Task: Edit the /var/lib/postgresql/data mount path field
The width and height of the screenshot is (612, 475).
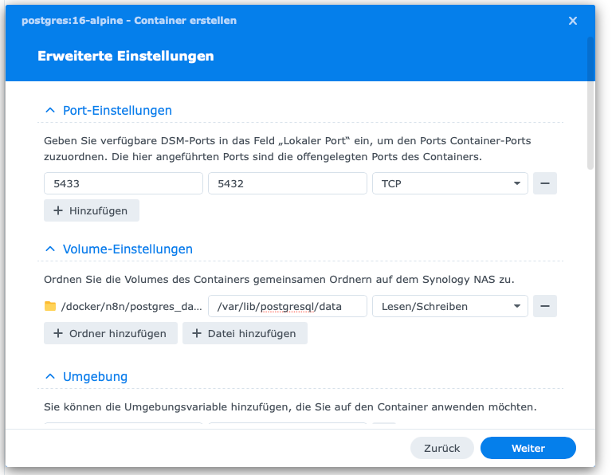Action: tap(287, 307)
